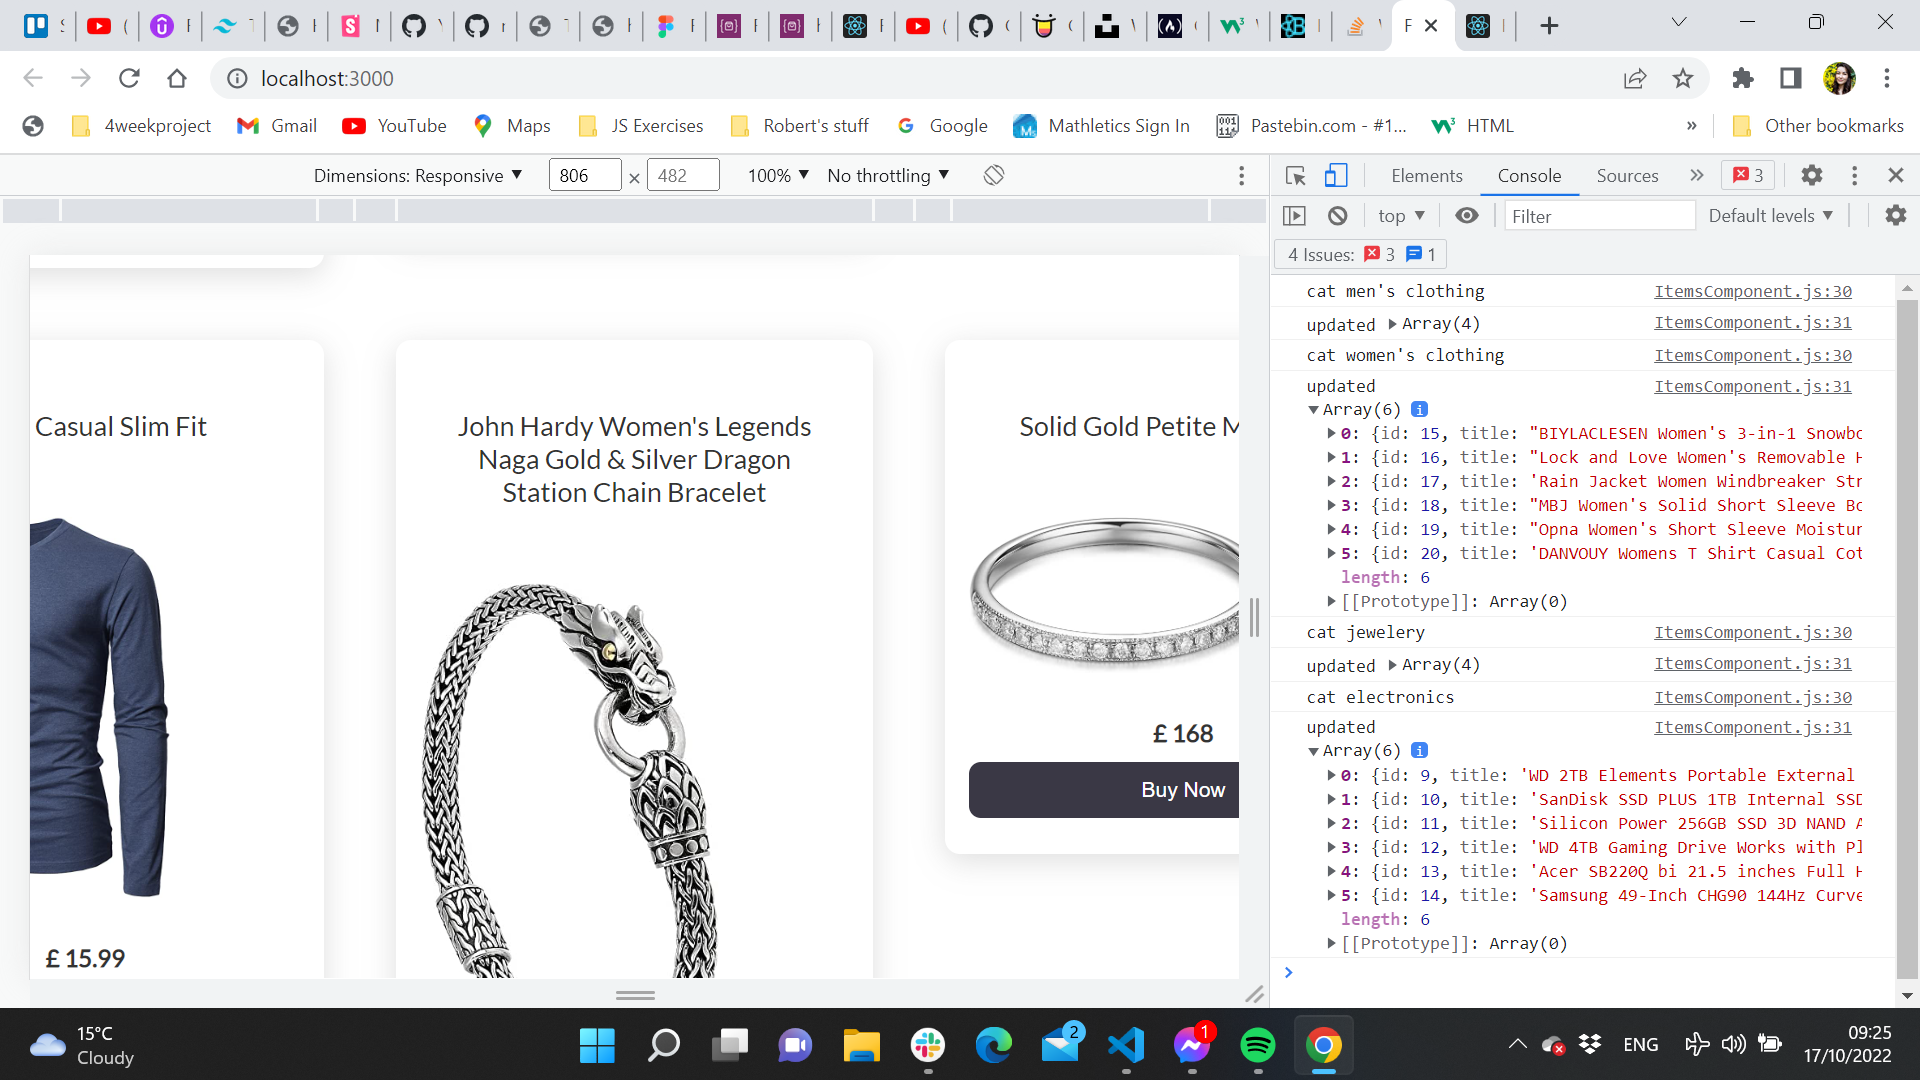Open the Sources panel tab
This screenshot has width=1920, height=1080.
[1627, 174]
